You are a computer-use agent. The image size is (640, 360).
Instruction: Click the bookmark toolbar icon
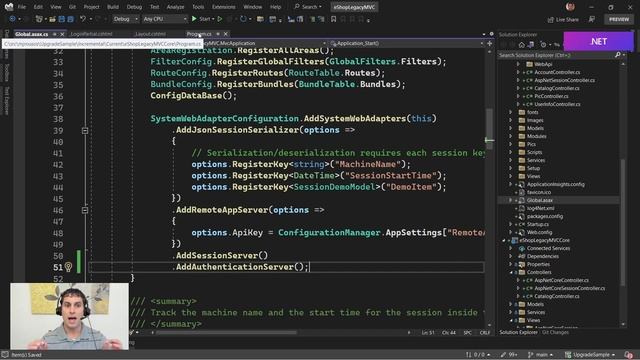(x=333, y=19)
